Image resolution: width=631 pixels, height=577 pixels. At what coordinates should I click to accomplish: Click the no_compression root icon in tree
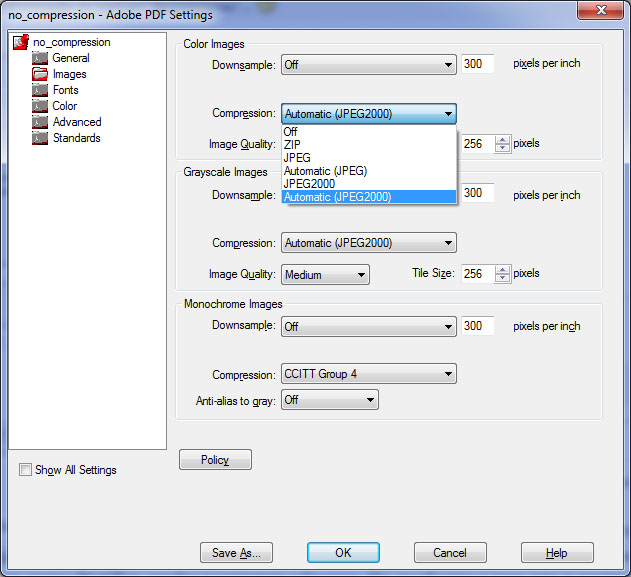21,42
